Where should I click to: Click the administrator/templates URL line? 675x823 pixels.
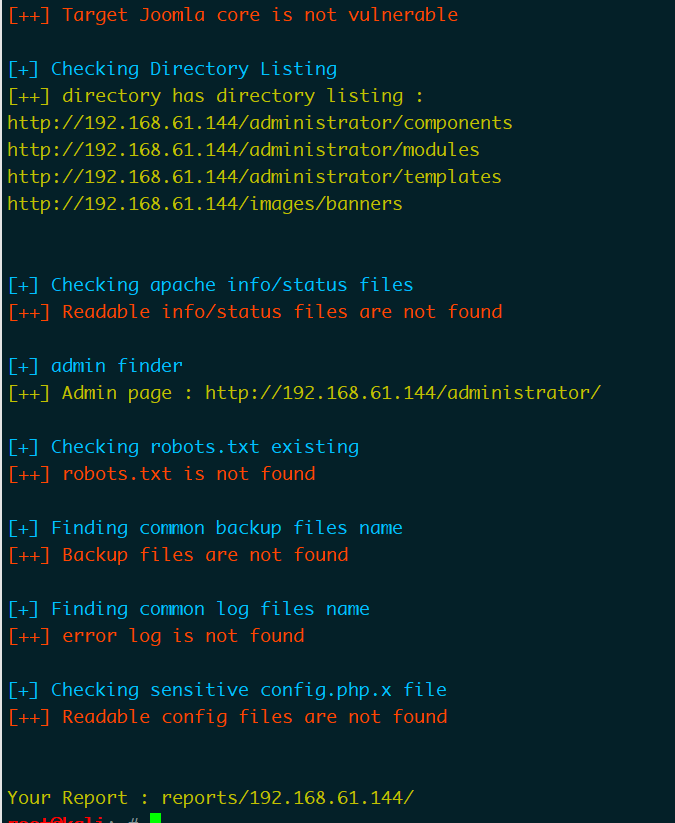click(255, 177)
